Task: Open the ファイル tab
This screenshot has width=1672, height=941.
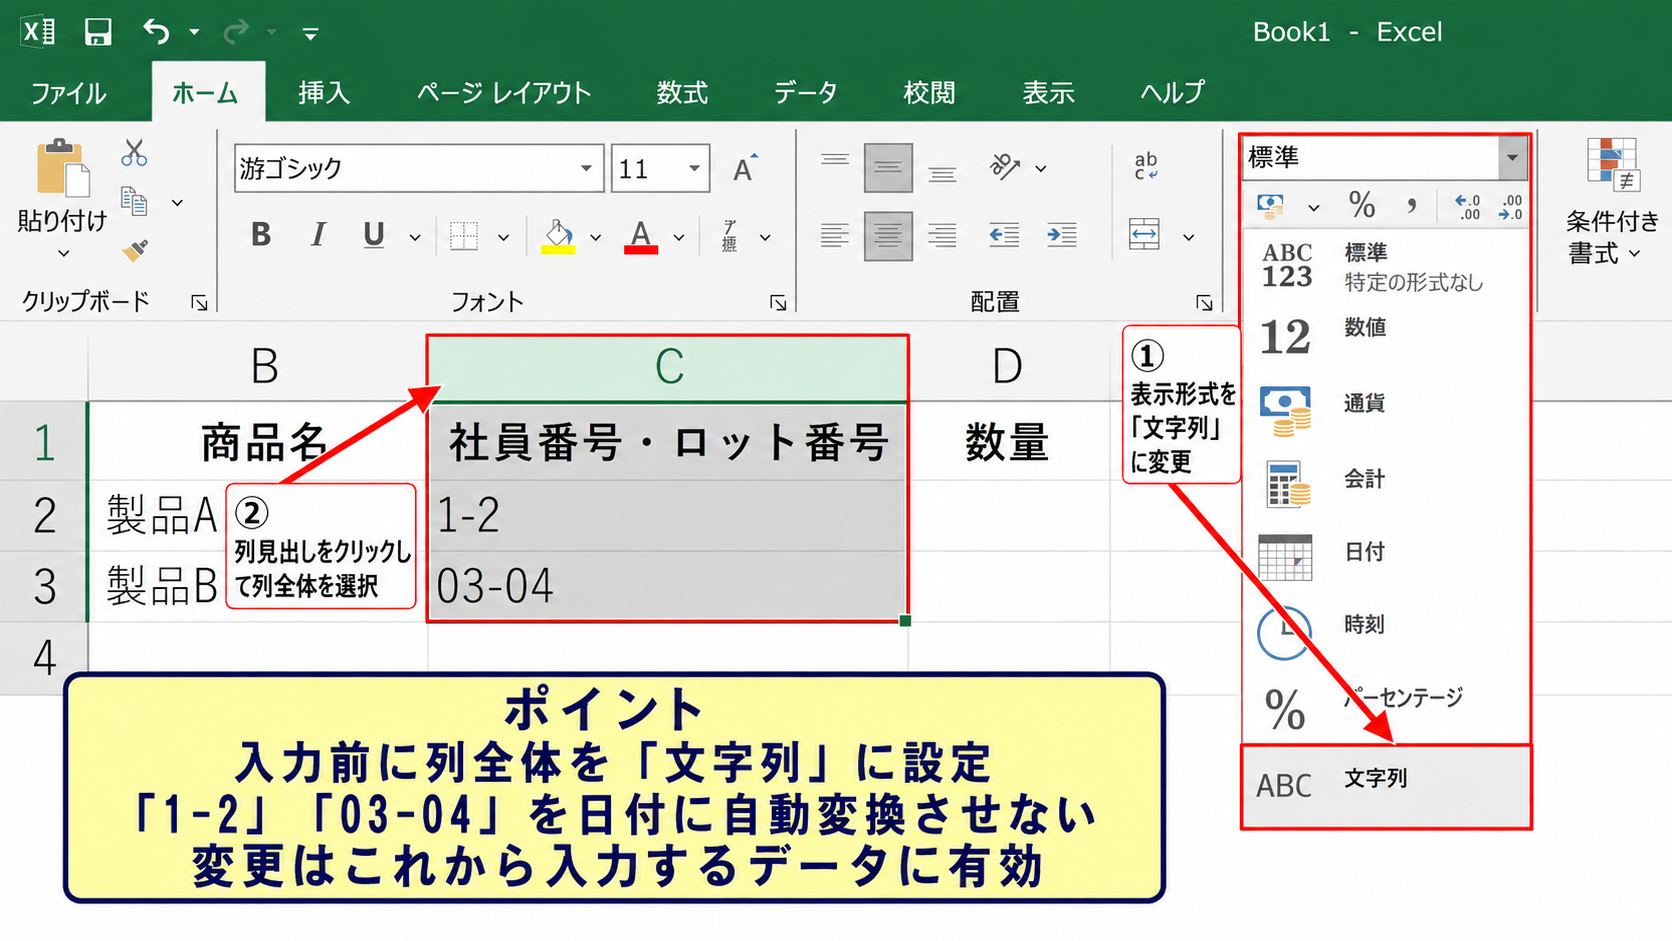Action: click(x=68, y=93)
